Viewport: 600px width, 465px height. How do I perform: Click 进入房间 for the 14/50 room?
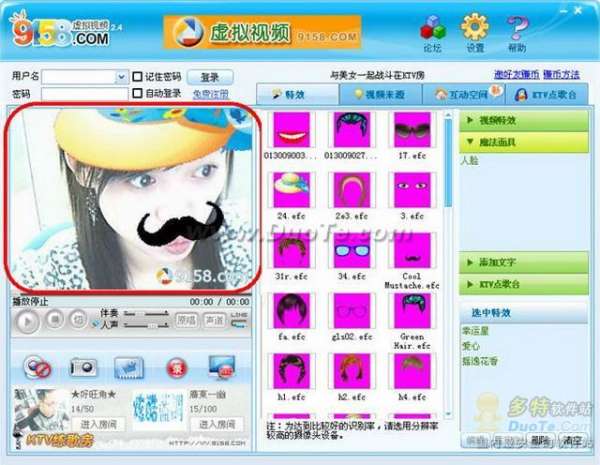(99, 424)
